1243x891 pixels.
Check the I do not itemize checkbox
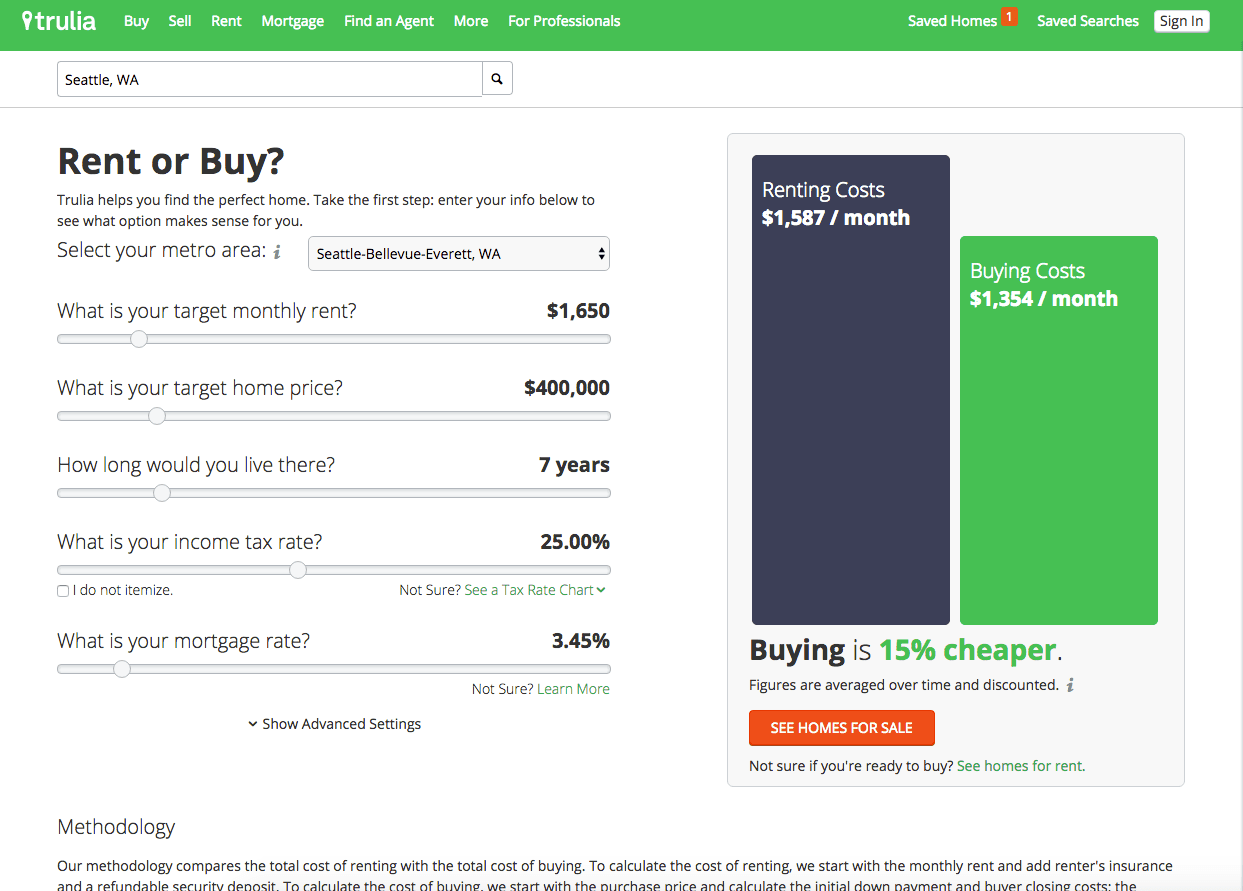coord(62,591)
